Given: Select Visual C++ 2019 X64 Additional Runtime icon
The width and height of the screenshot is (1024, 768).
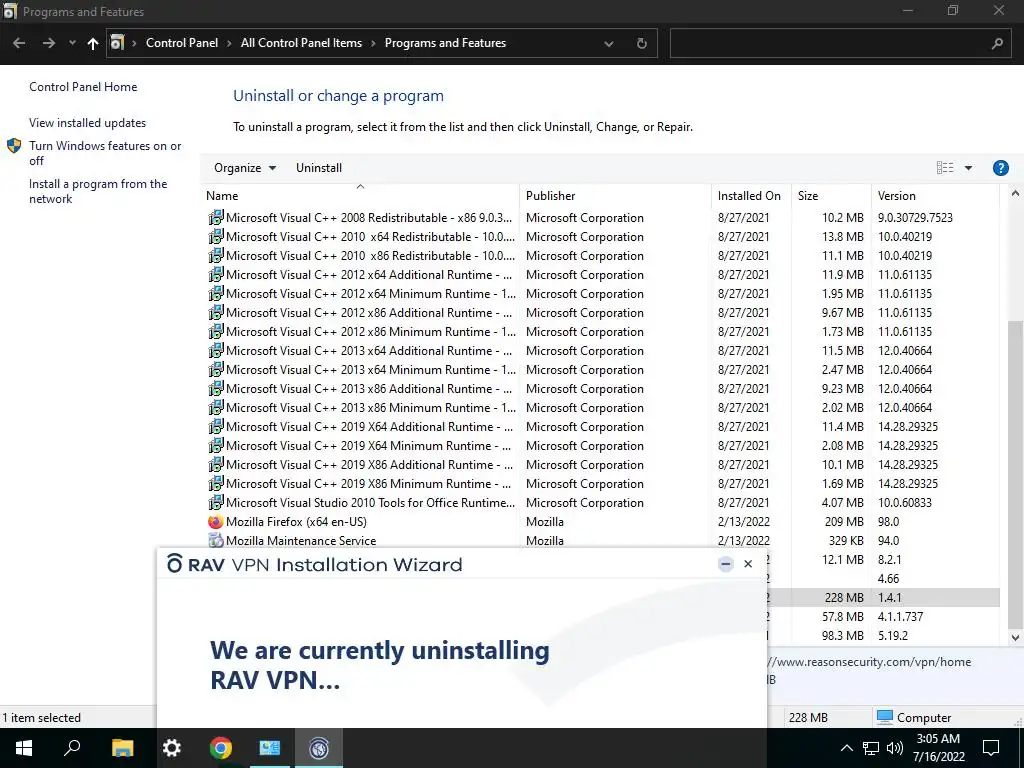Looking at the screenshot, I should 216,426.
